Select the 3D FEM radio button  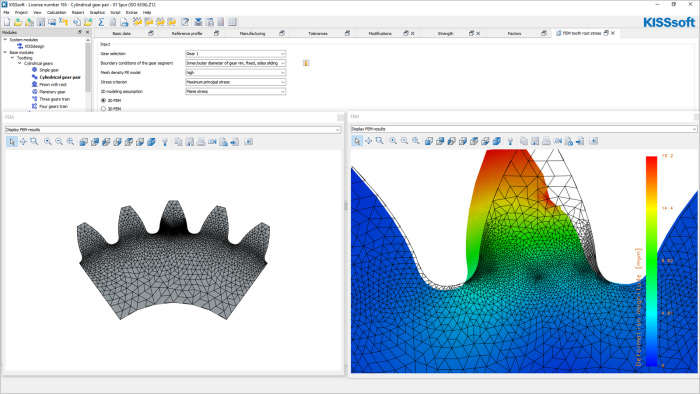[104, 108]
